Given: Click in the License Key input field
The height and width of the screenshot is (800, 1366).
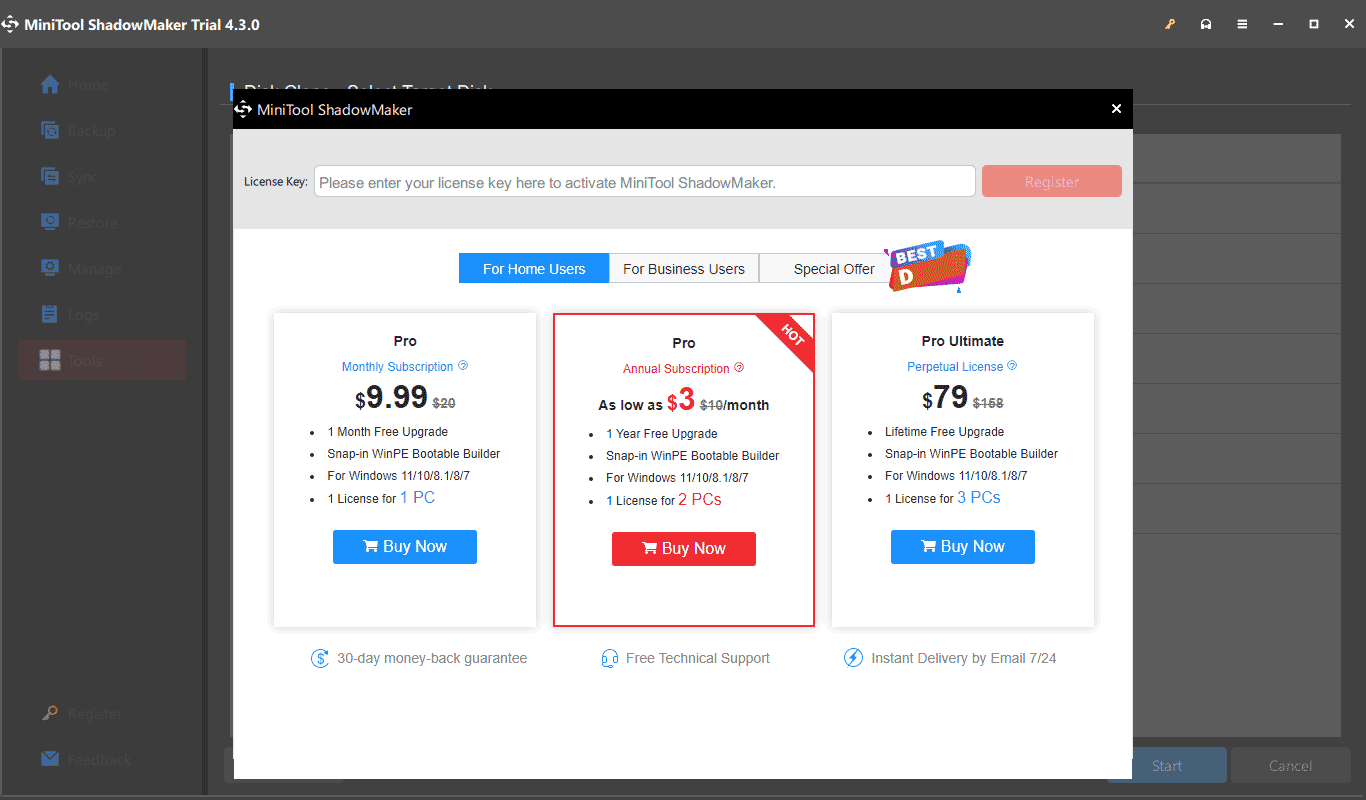Looking at the screenshot, I should coord(645,181).
